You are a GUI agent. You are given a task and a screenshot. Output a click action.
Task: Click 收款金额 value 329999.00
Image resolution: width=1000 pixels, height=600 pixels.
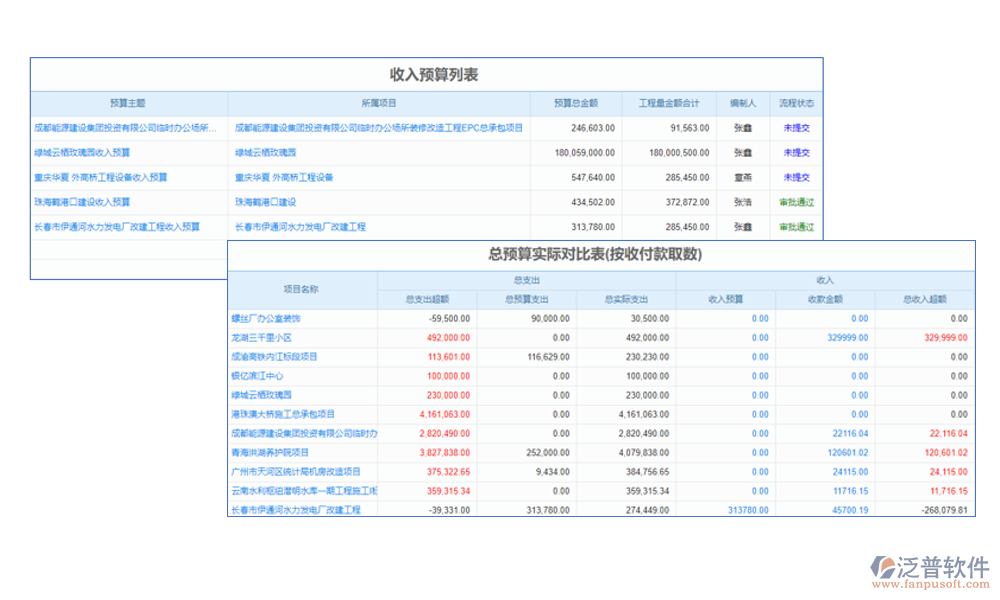[849, 338]
